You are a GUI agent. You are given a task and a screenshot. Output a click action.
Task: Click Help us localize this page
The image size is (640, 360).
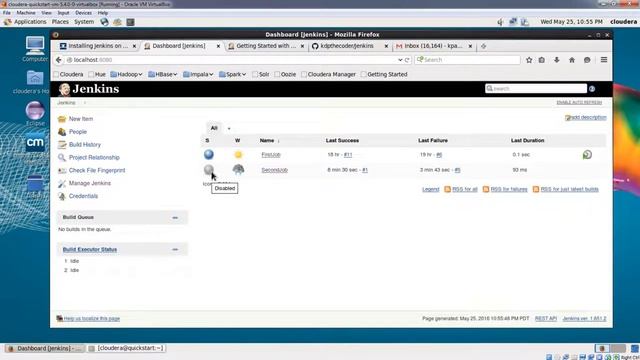(x=92, y=318)
